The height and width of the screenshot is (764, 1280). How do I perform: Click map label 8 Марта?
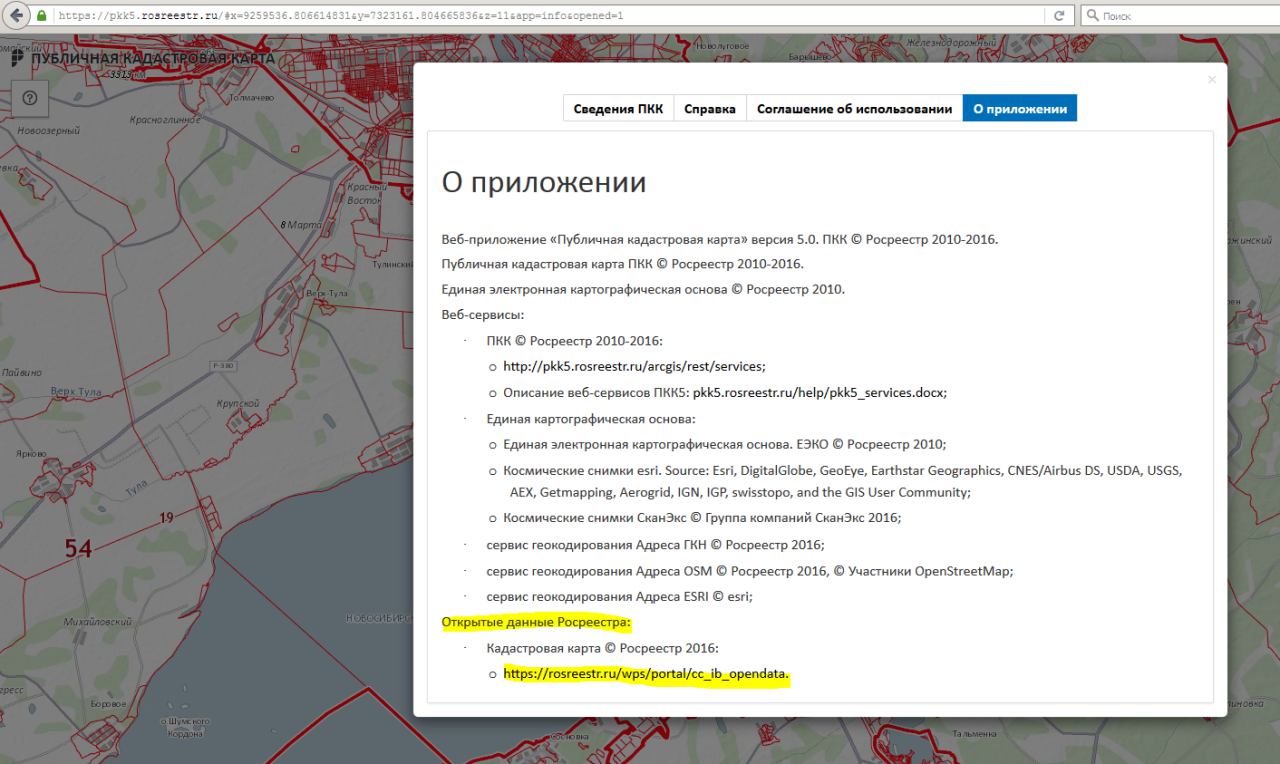point(301,225)
